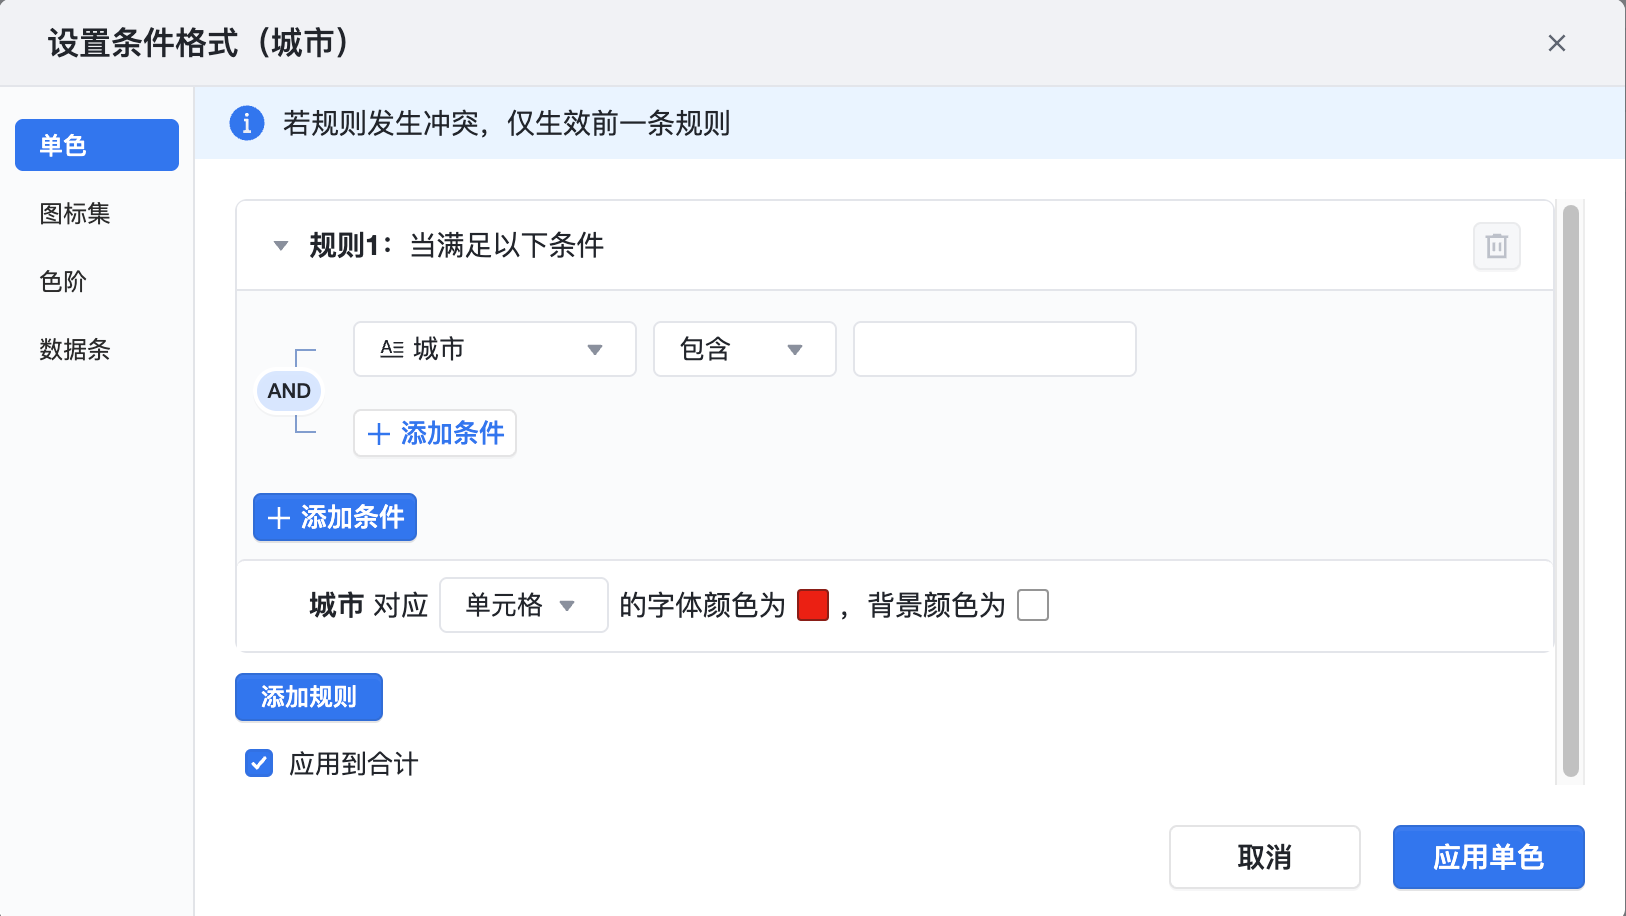Click the blue info icon in banner
Image resolution: width=1626 pixels, height=916 pixels.
coord(247,123)
